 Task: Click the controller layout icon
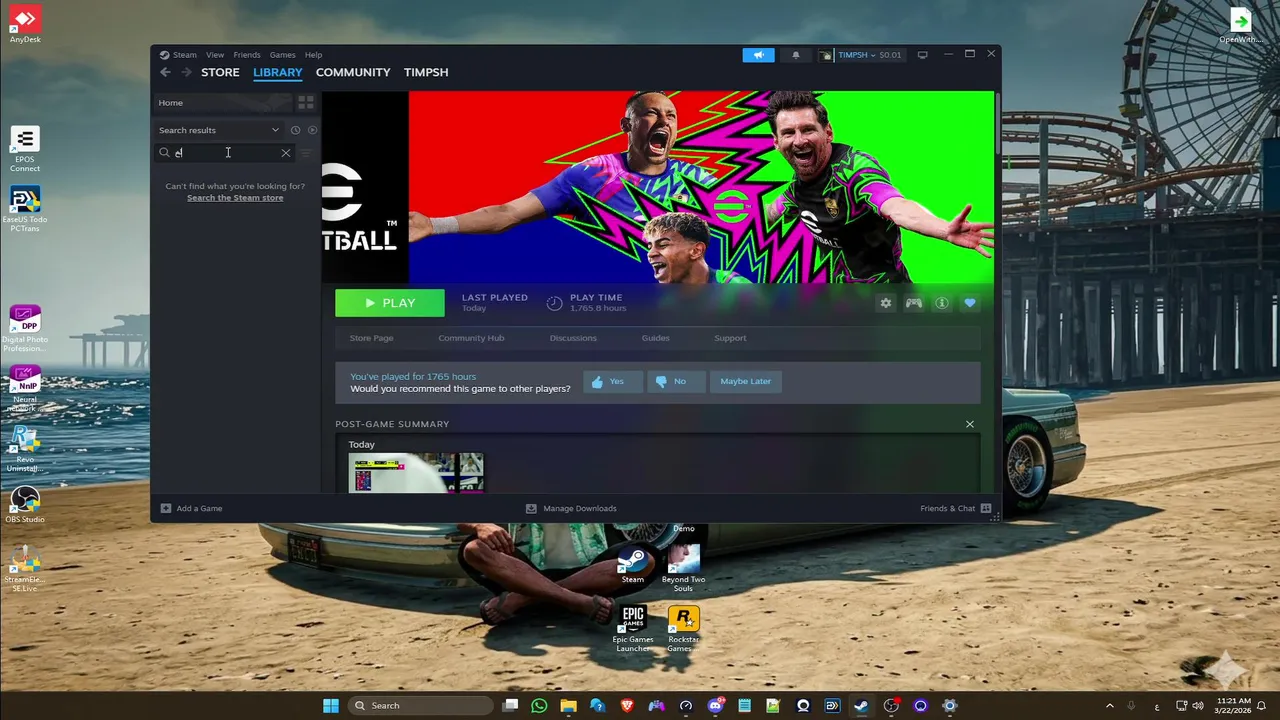pos(913,303)
